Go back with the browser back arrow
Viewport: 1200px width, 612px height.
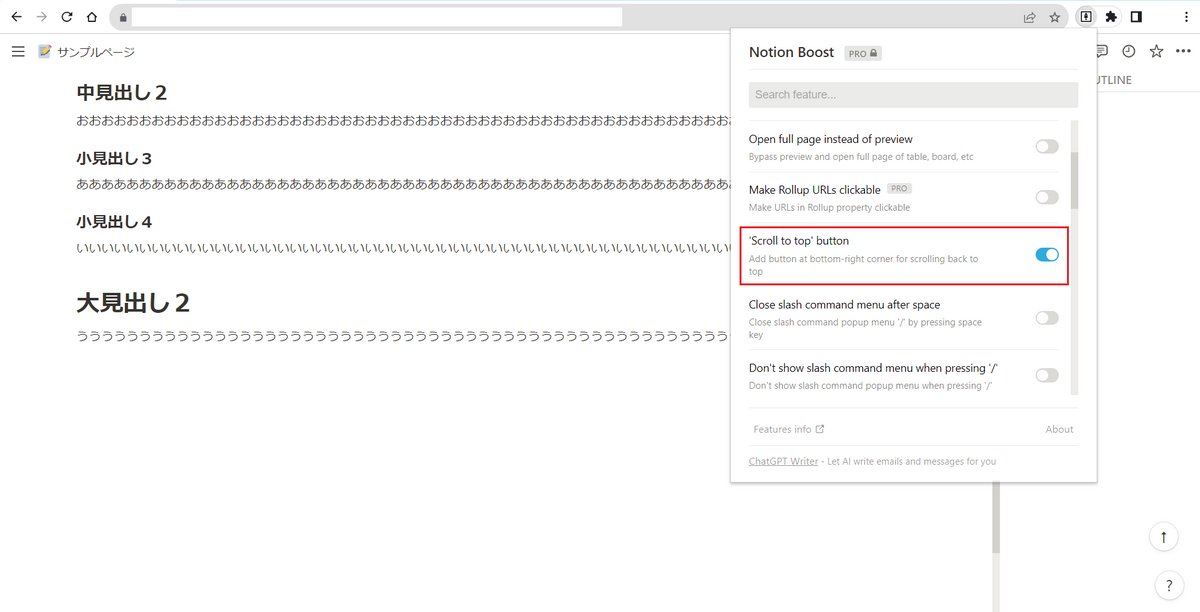(16, 17)
